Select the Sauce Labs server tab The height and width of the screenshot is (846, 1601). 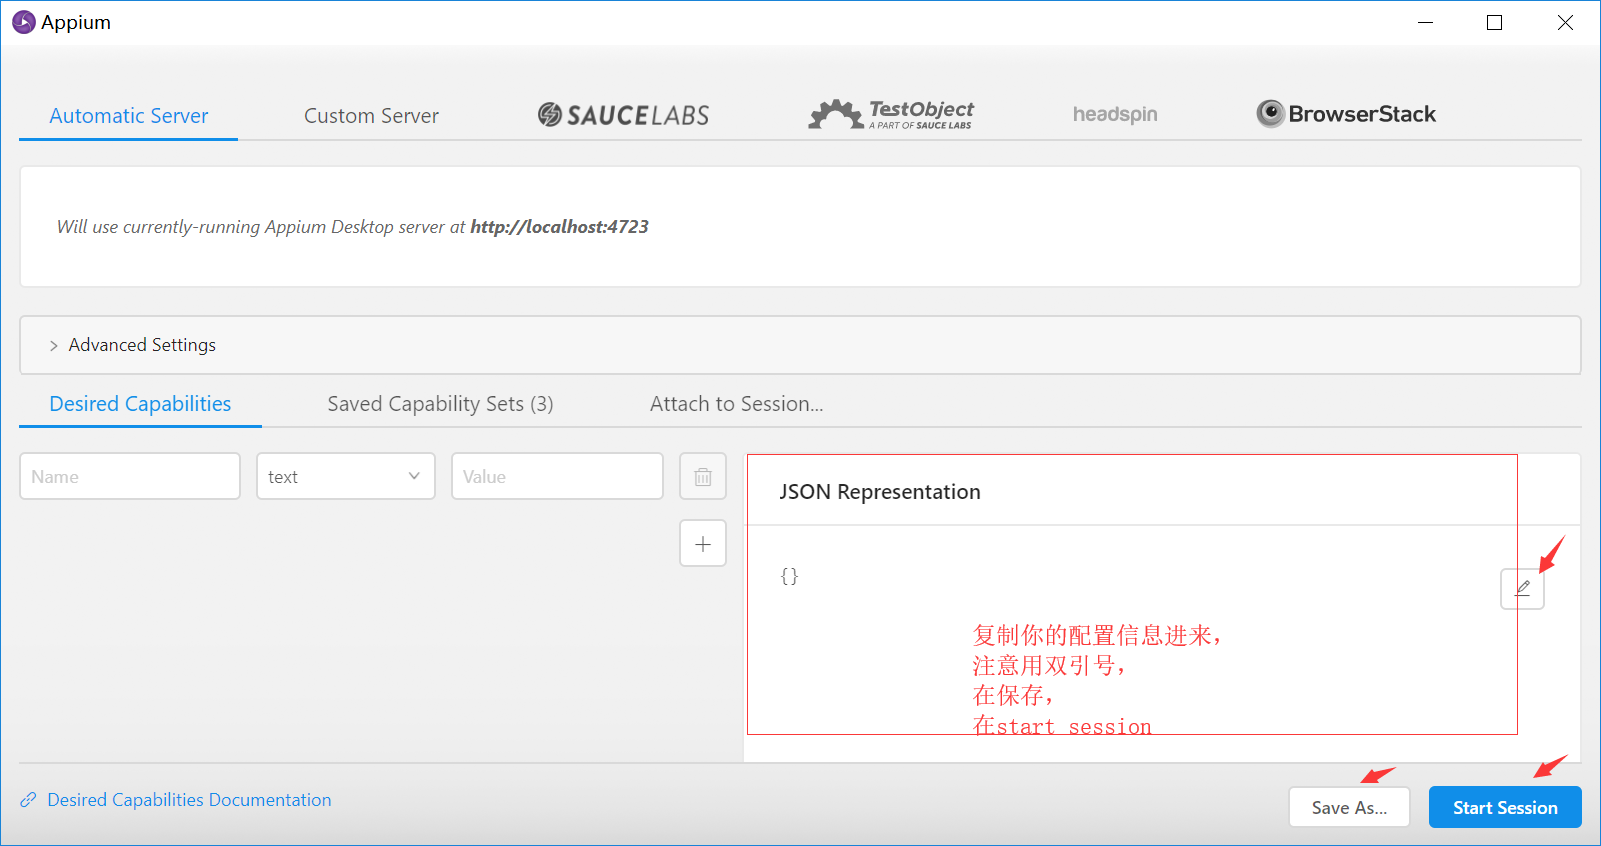coord(623,115)
